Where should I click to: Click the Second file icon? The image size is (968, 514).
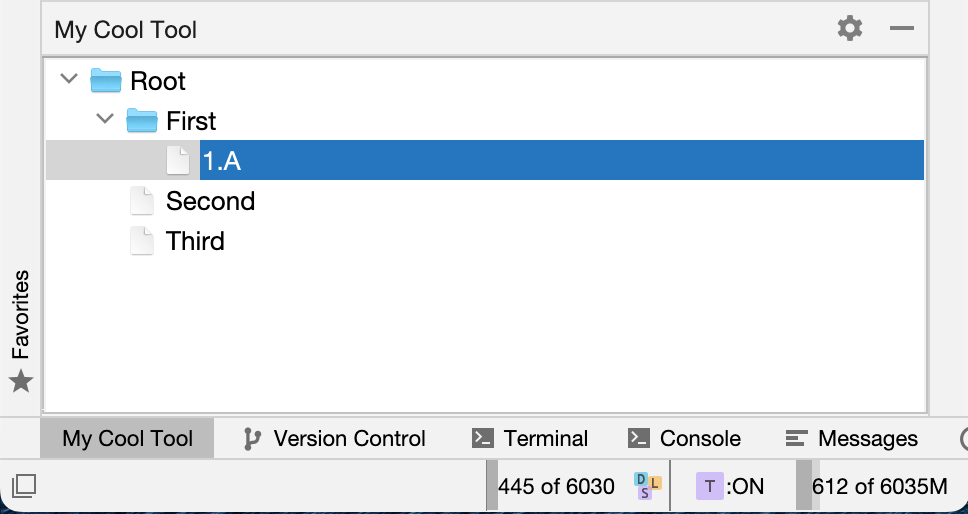click(142, 201)
